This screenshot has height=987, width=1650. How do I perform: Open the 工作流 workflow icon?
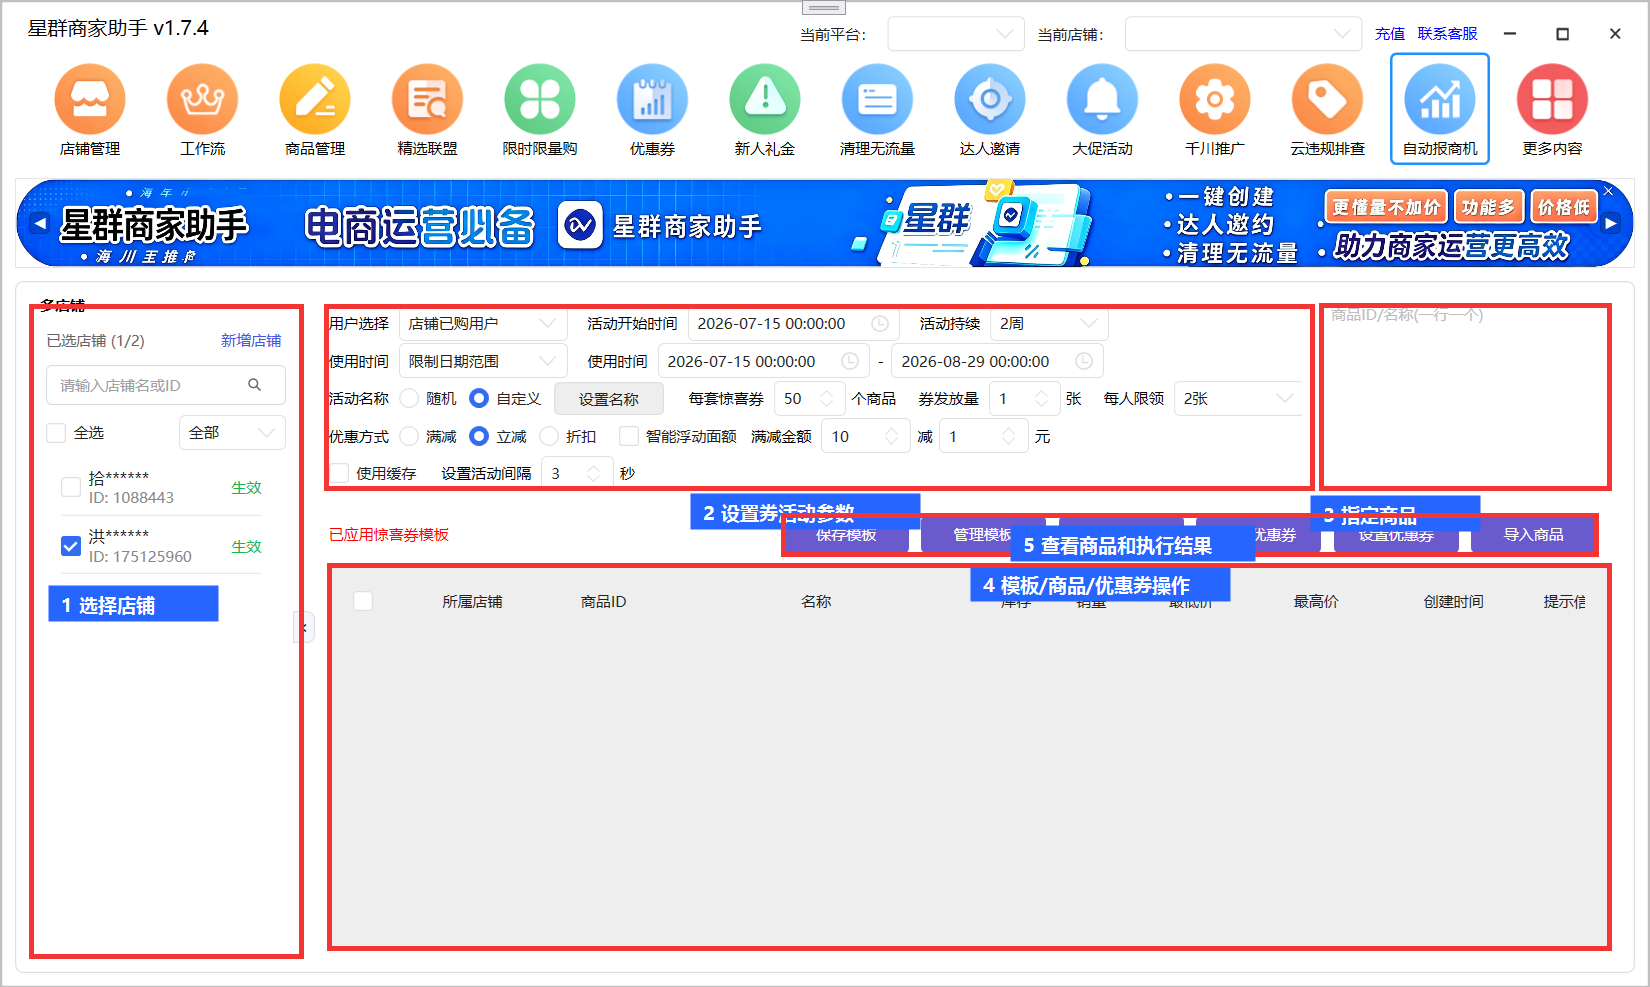pyautogui.click(x=202, y=100)
